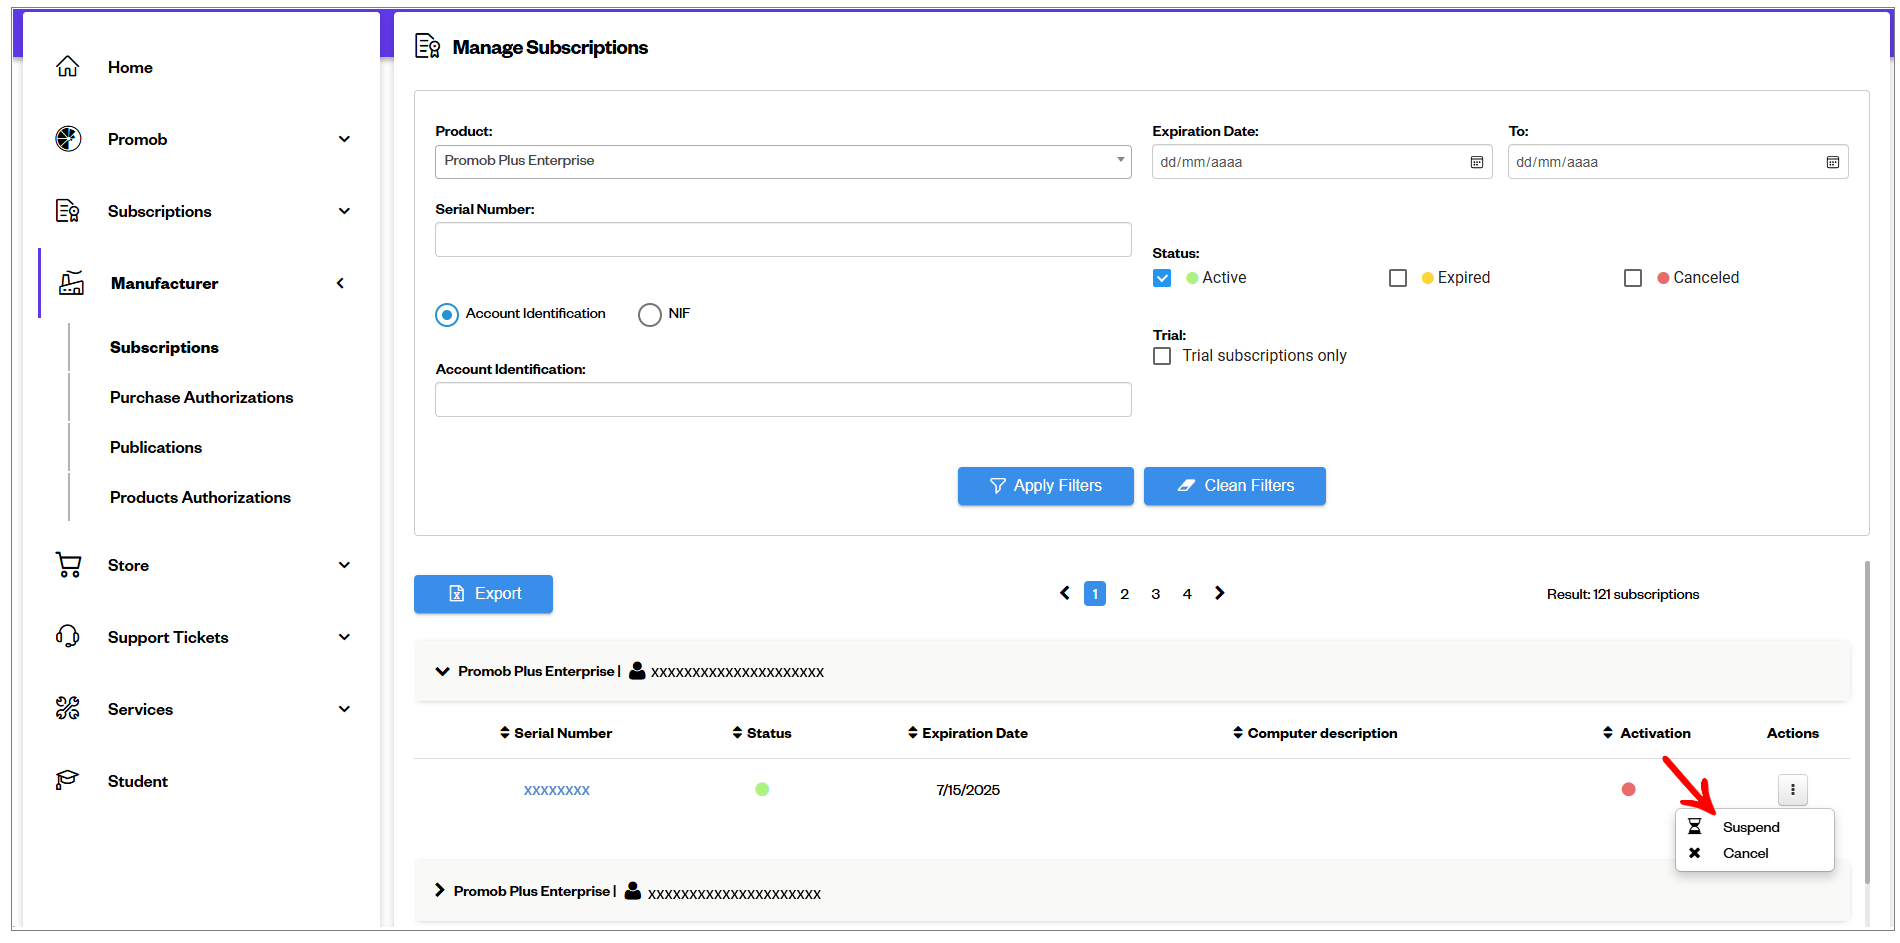Collapse the first Promob Plus Enterprise group

pyautogui.click(x=442, y=671)
